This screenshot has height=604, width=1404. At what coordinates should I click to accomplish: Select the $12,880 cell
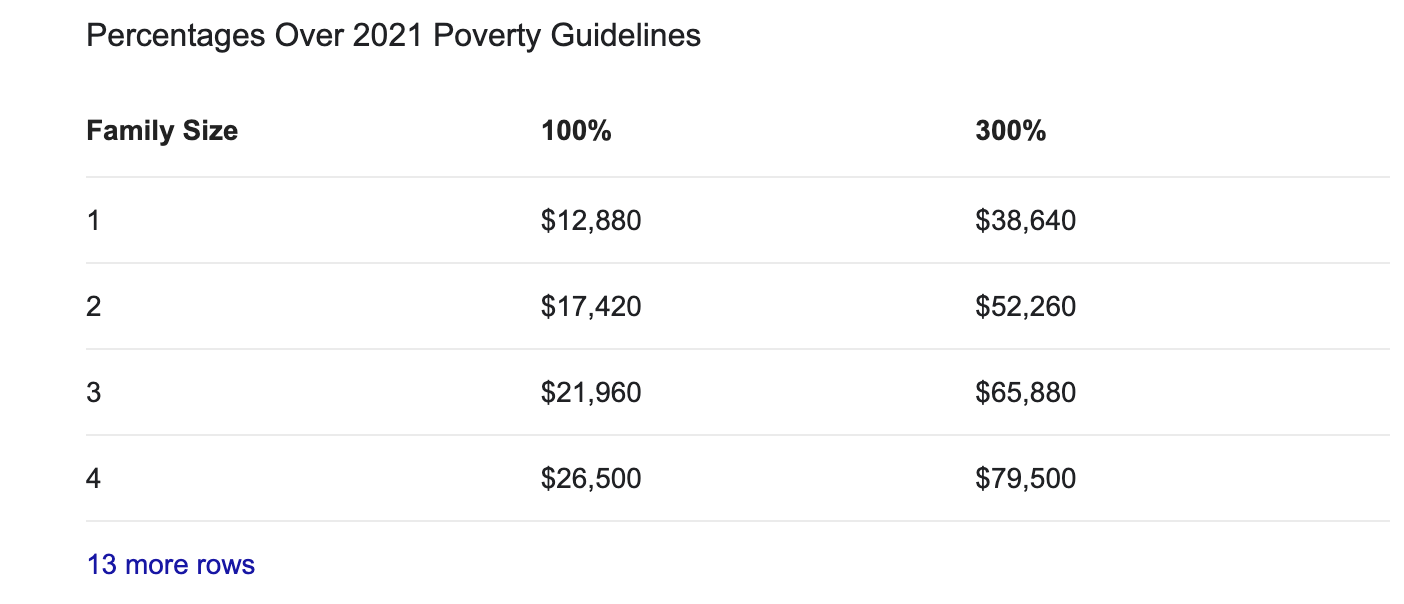coord(591,220)
